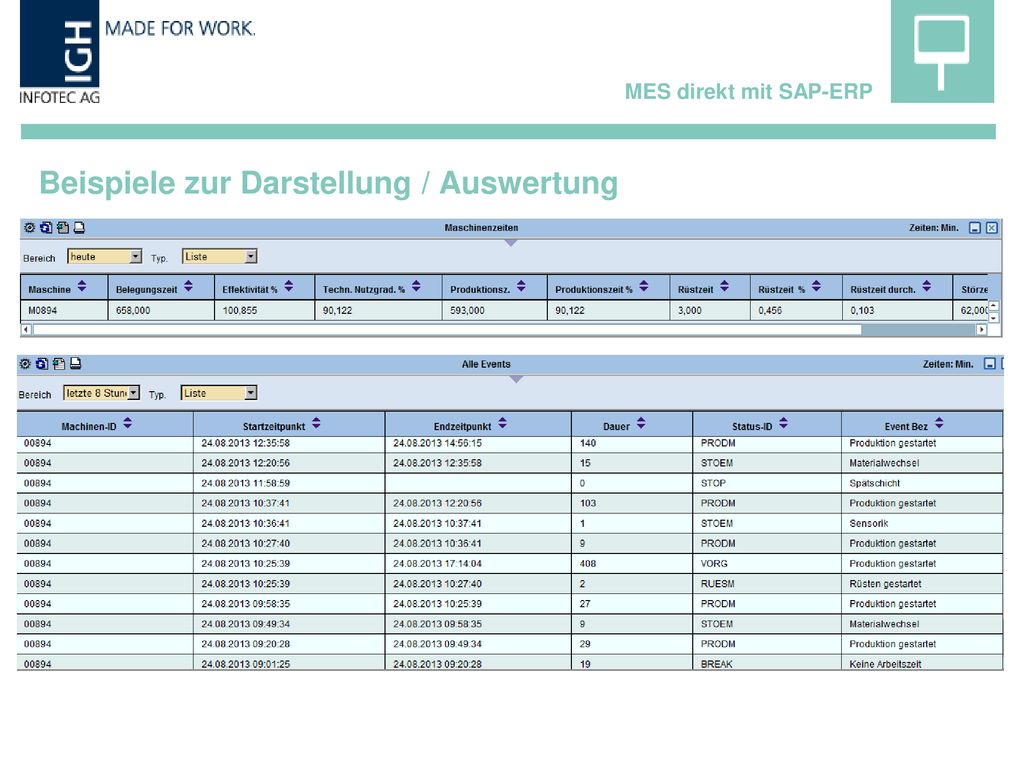Minimize the Alle Events panel
1024x768 pixels.
click(990, 364)
